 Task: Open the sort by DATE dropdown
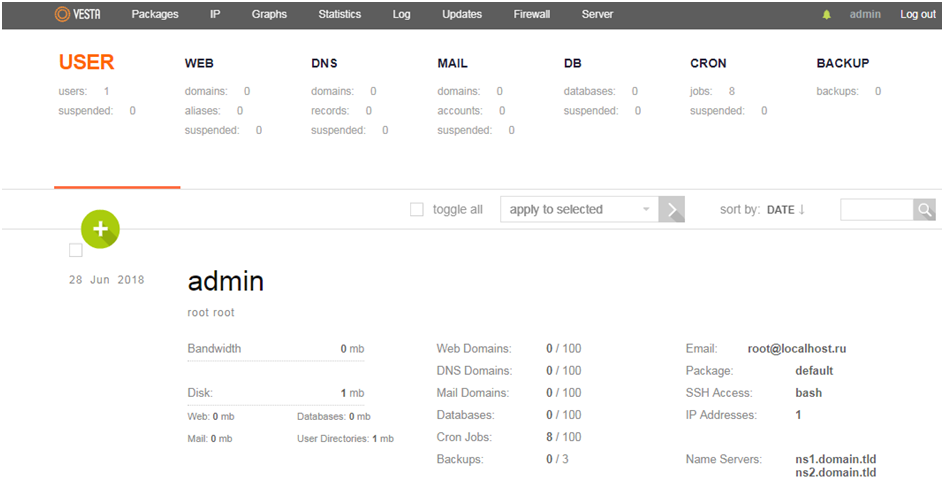point(780,210)
